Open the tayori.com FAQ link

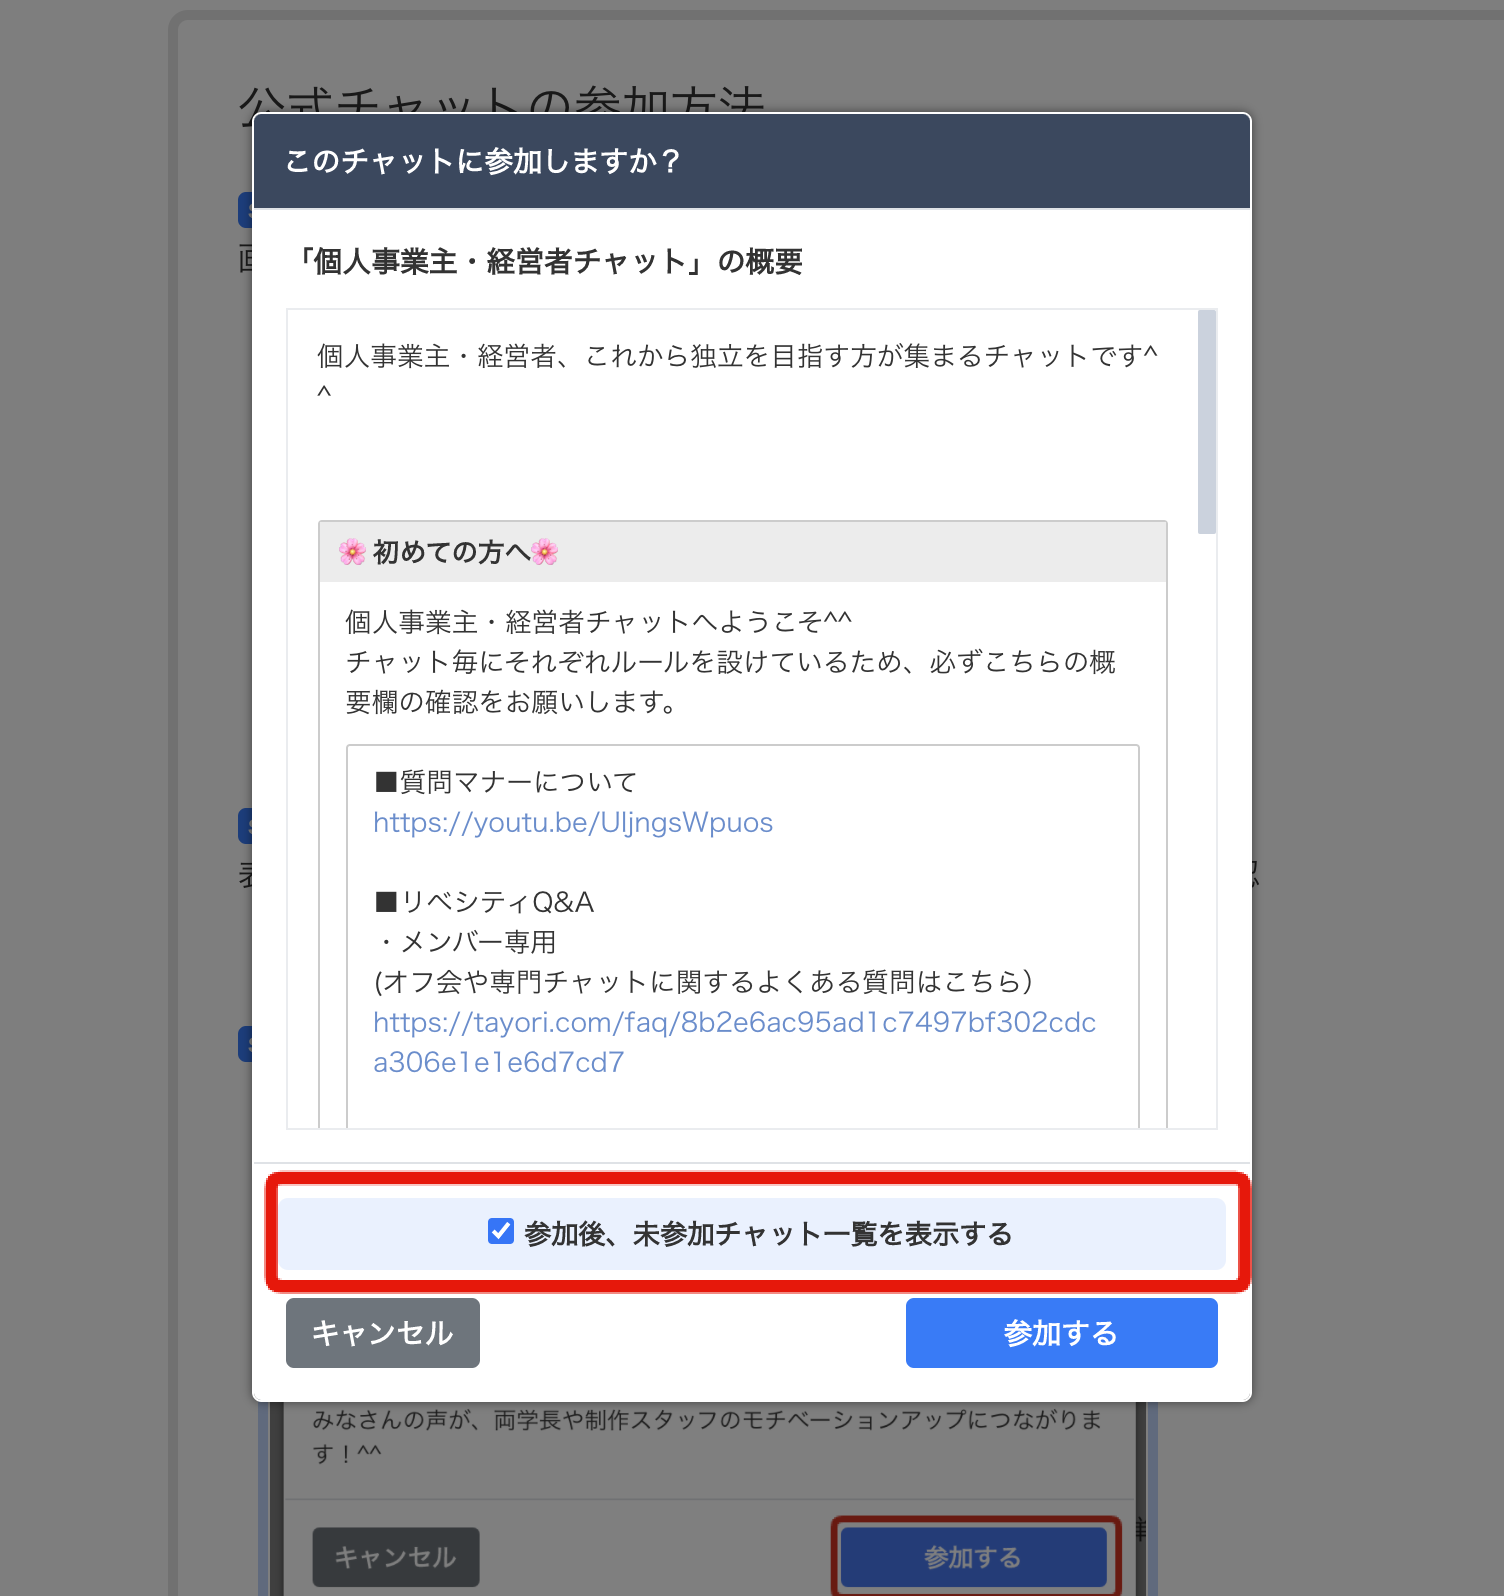735,1042
